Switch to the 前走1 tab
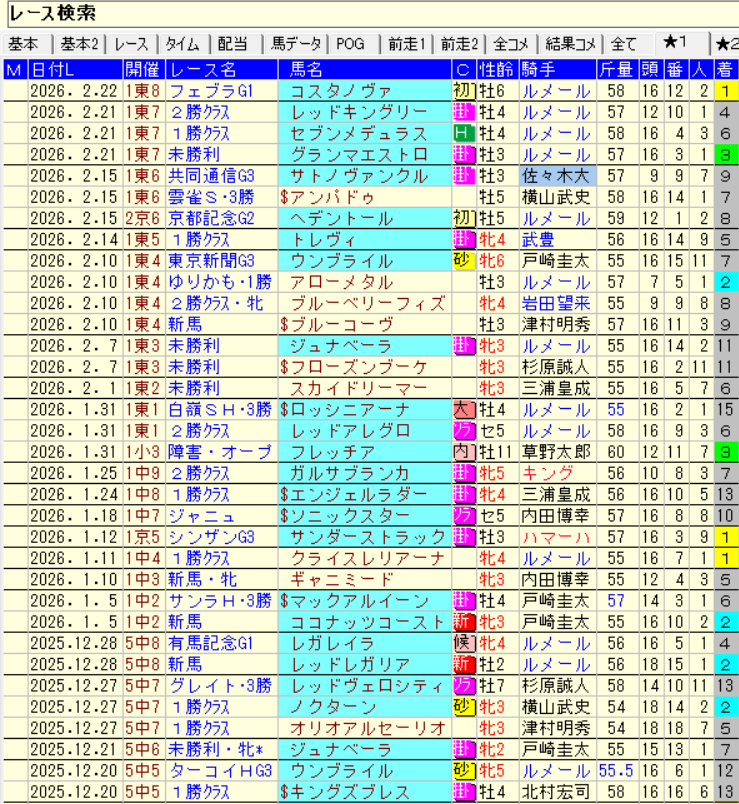 coord(407,45)
